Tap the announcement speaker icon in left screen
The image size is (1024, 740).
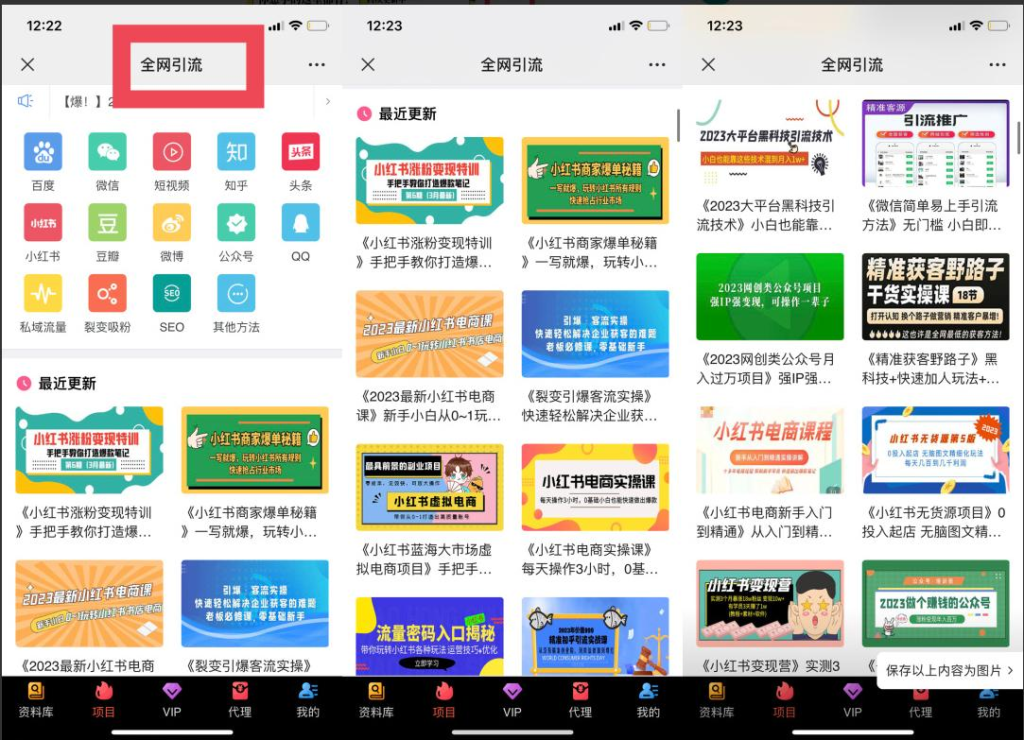[25, 101]
